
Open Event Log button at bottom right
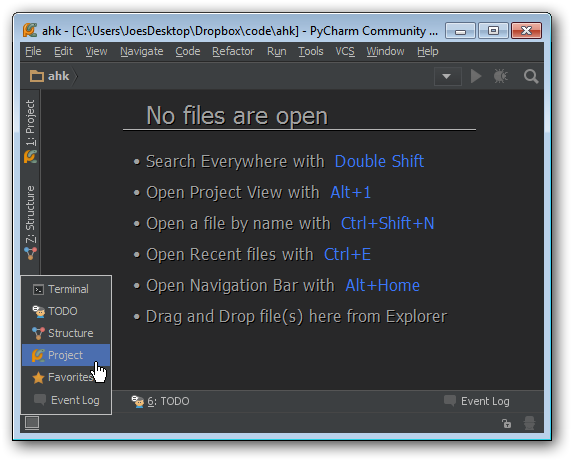click(x=476, y=401)
